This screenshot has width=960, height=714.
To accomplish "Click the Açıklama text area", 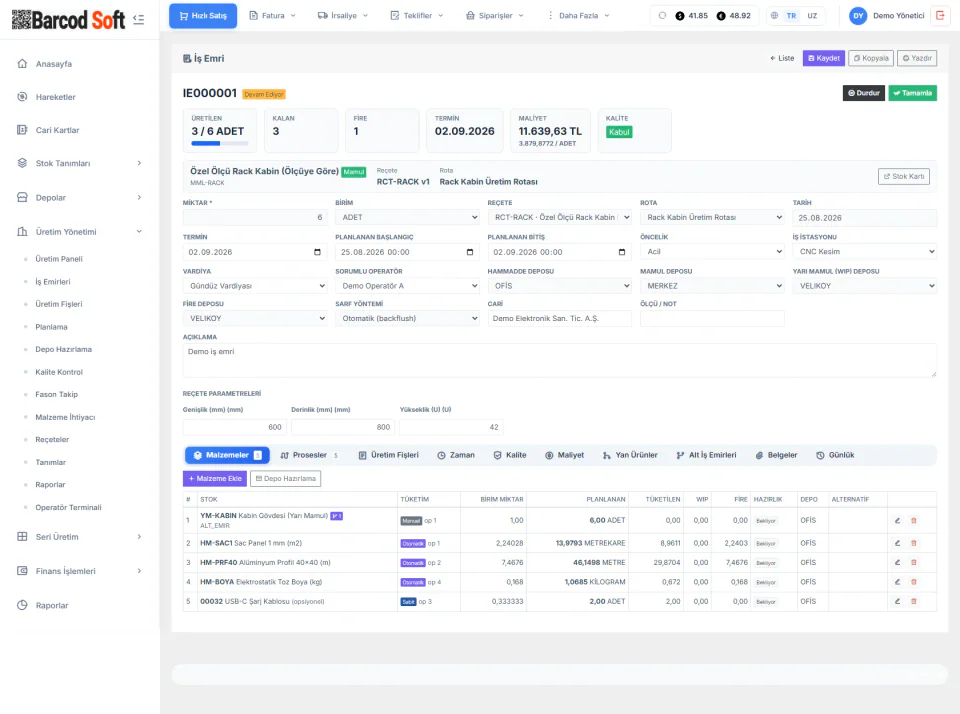I will coord(559,360).
